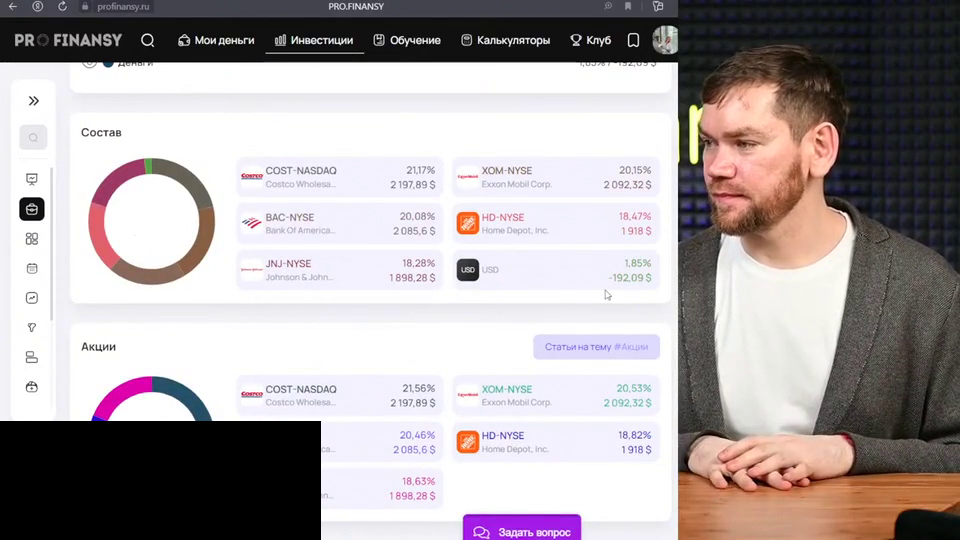Image resolution: width=960 pixels, height=540 pixels.
Task: Open the search magnifier in top navbar
Action: 148,40
